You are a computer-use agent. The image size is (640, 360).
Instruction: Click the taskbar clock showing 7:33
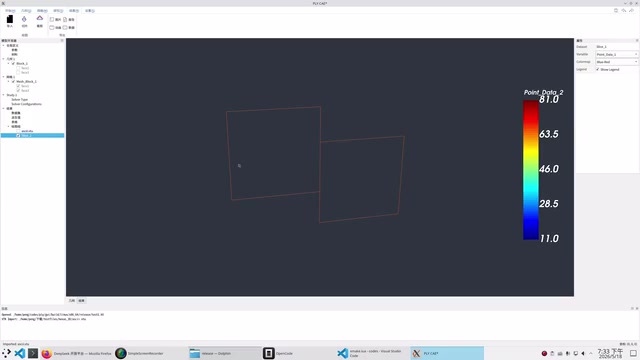coord(611,353)
